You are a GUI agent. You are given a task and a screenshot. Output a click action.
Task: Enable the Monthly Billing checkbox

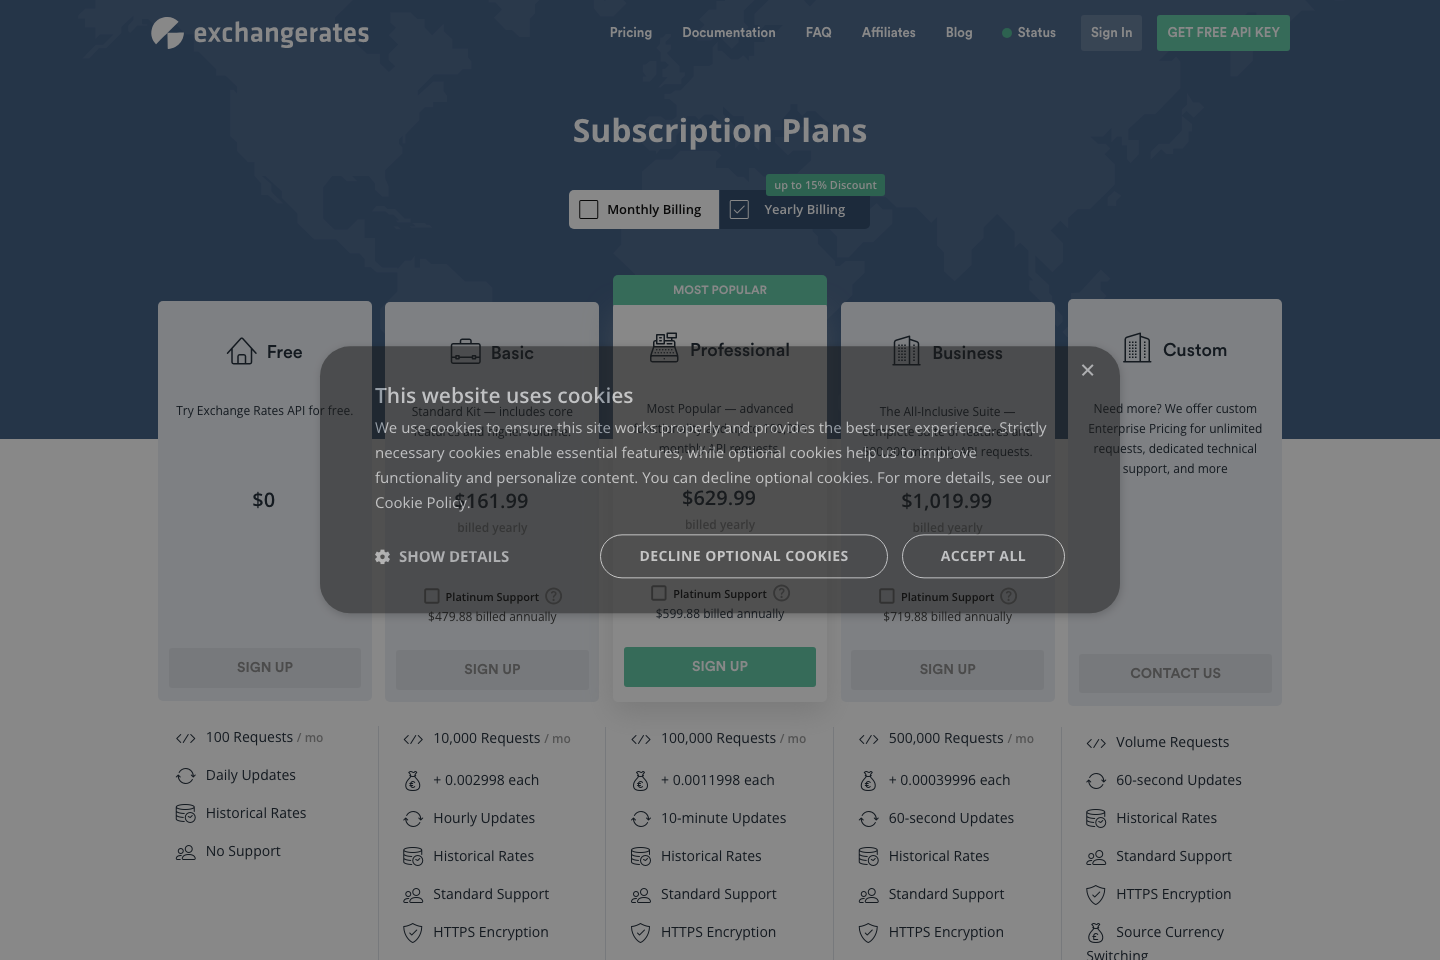pos(589,209)
